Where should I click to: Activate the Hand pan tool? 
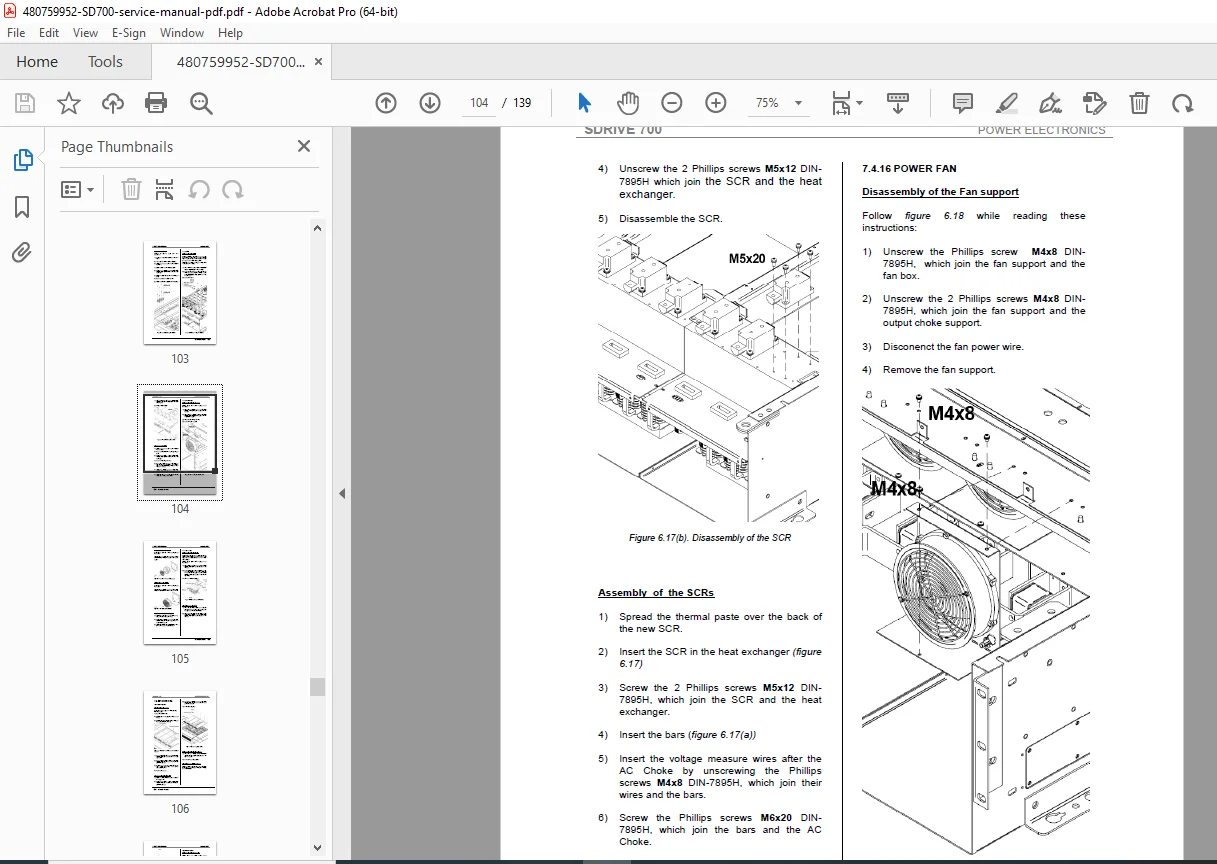click(x=627, y=103)
